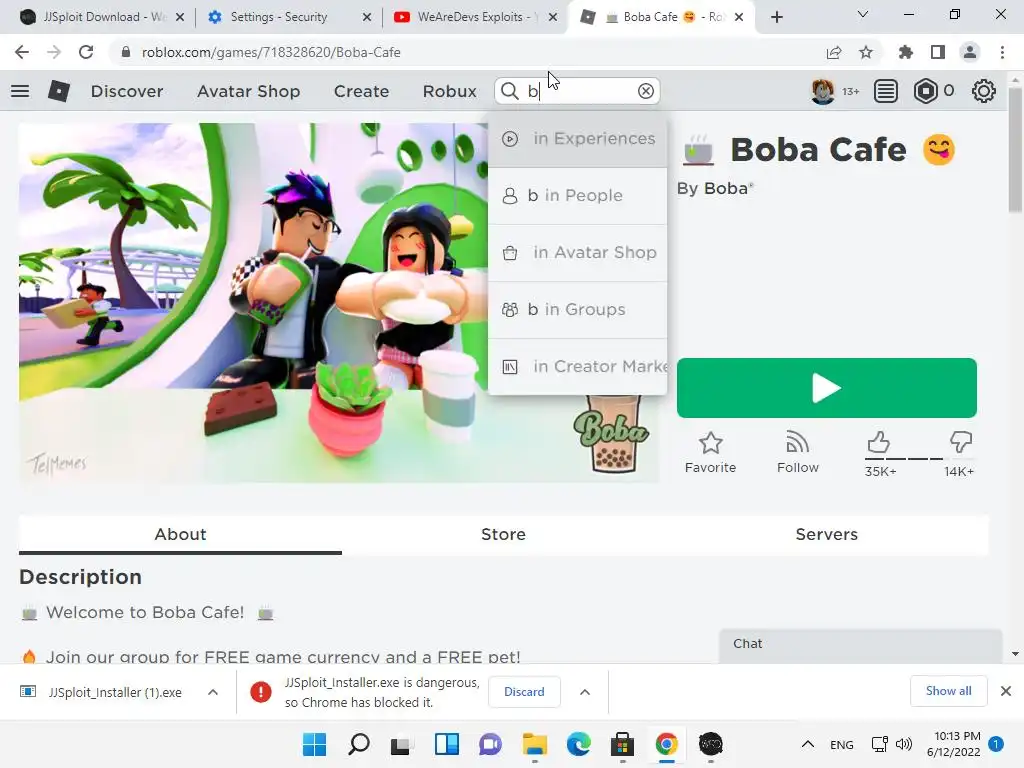Click the Follow feed icon

coord(797,443)
